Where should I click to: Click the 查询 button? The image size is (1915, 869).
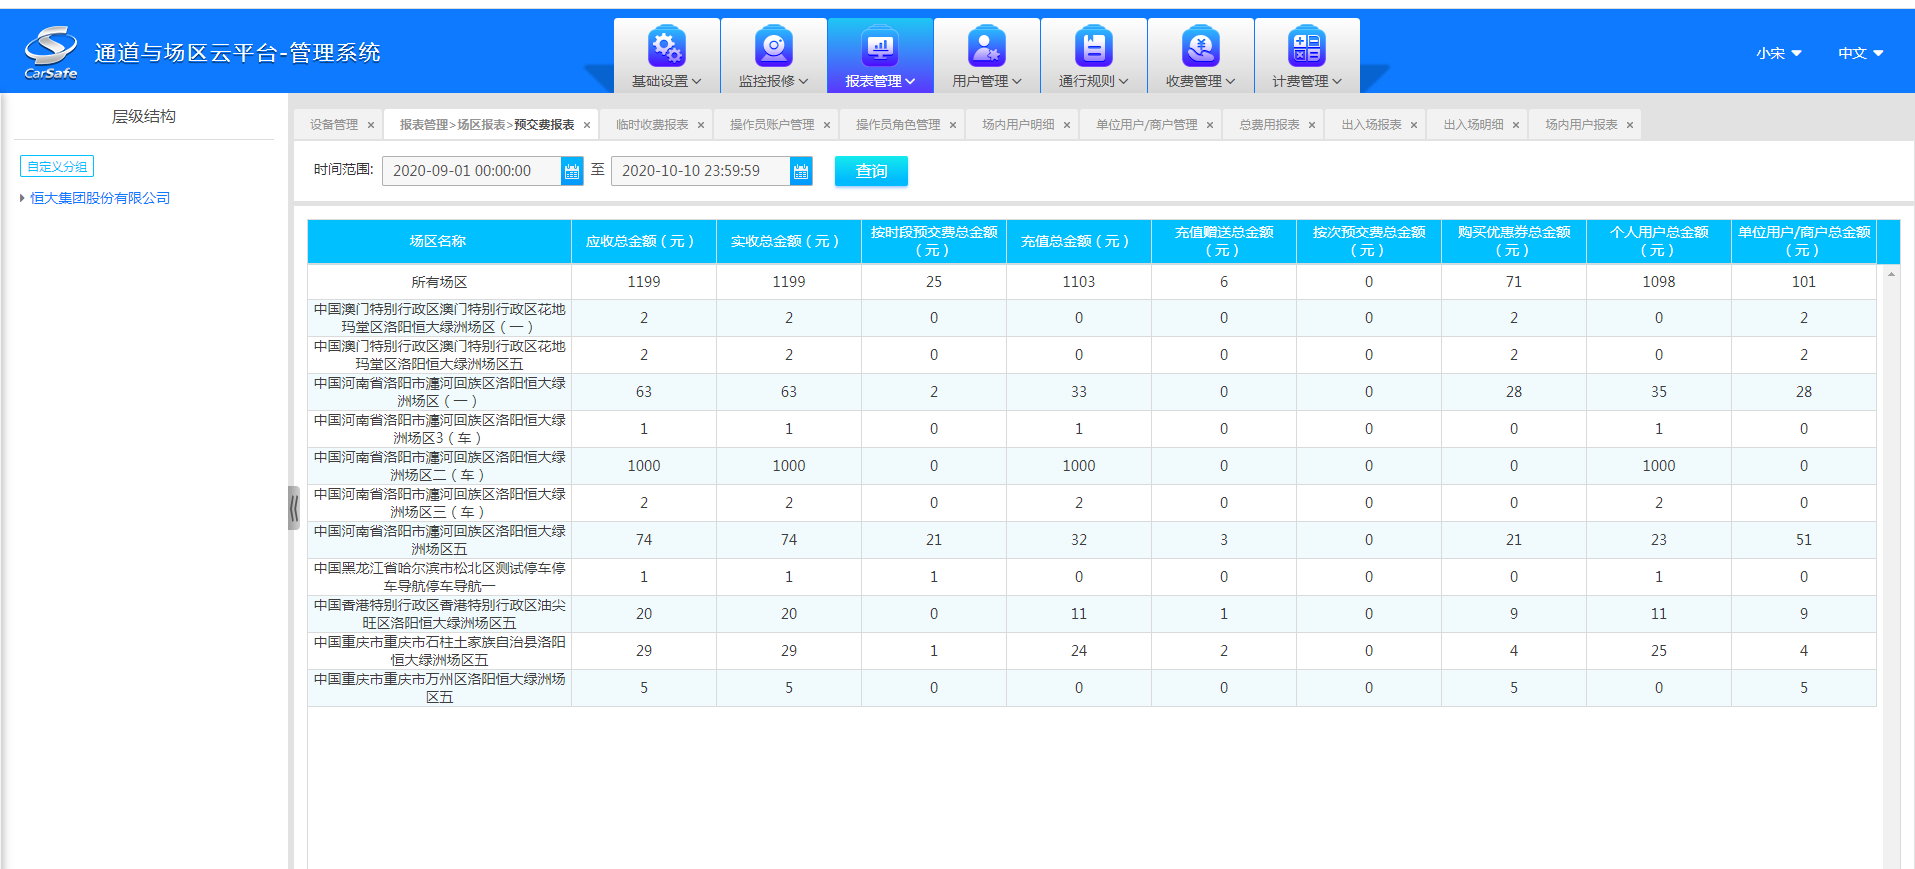tap(871, 171)
